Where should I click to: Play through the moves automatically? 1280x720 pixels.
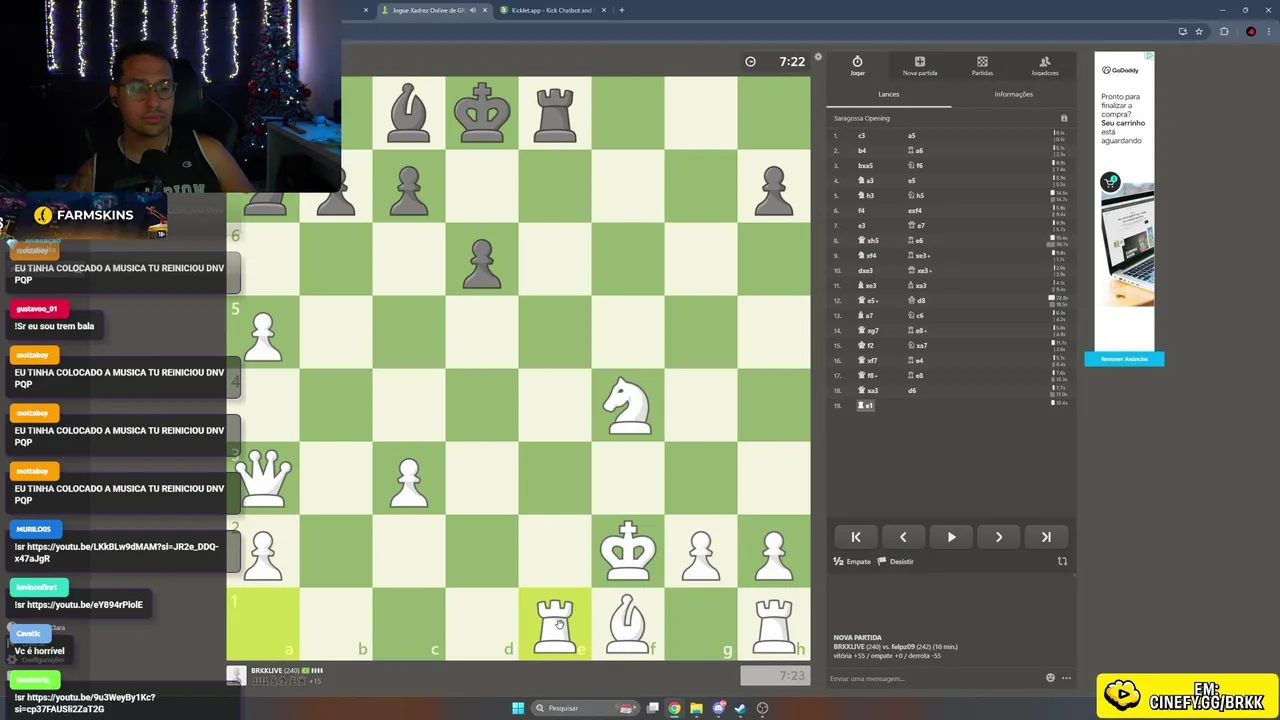pyautogui.click(x=951, y=537)
